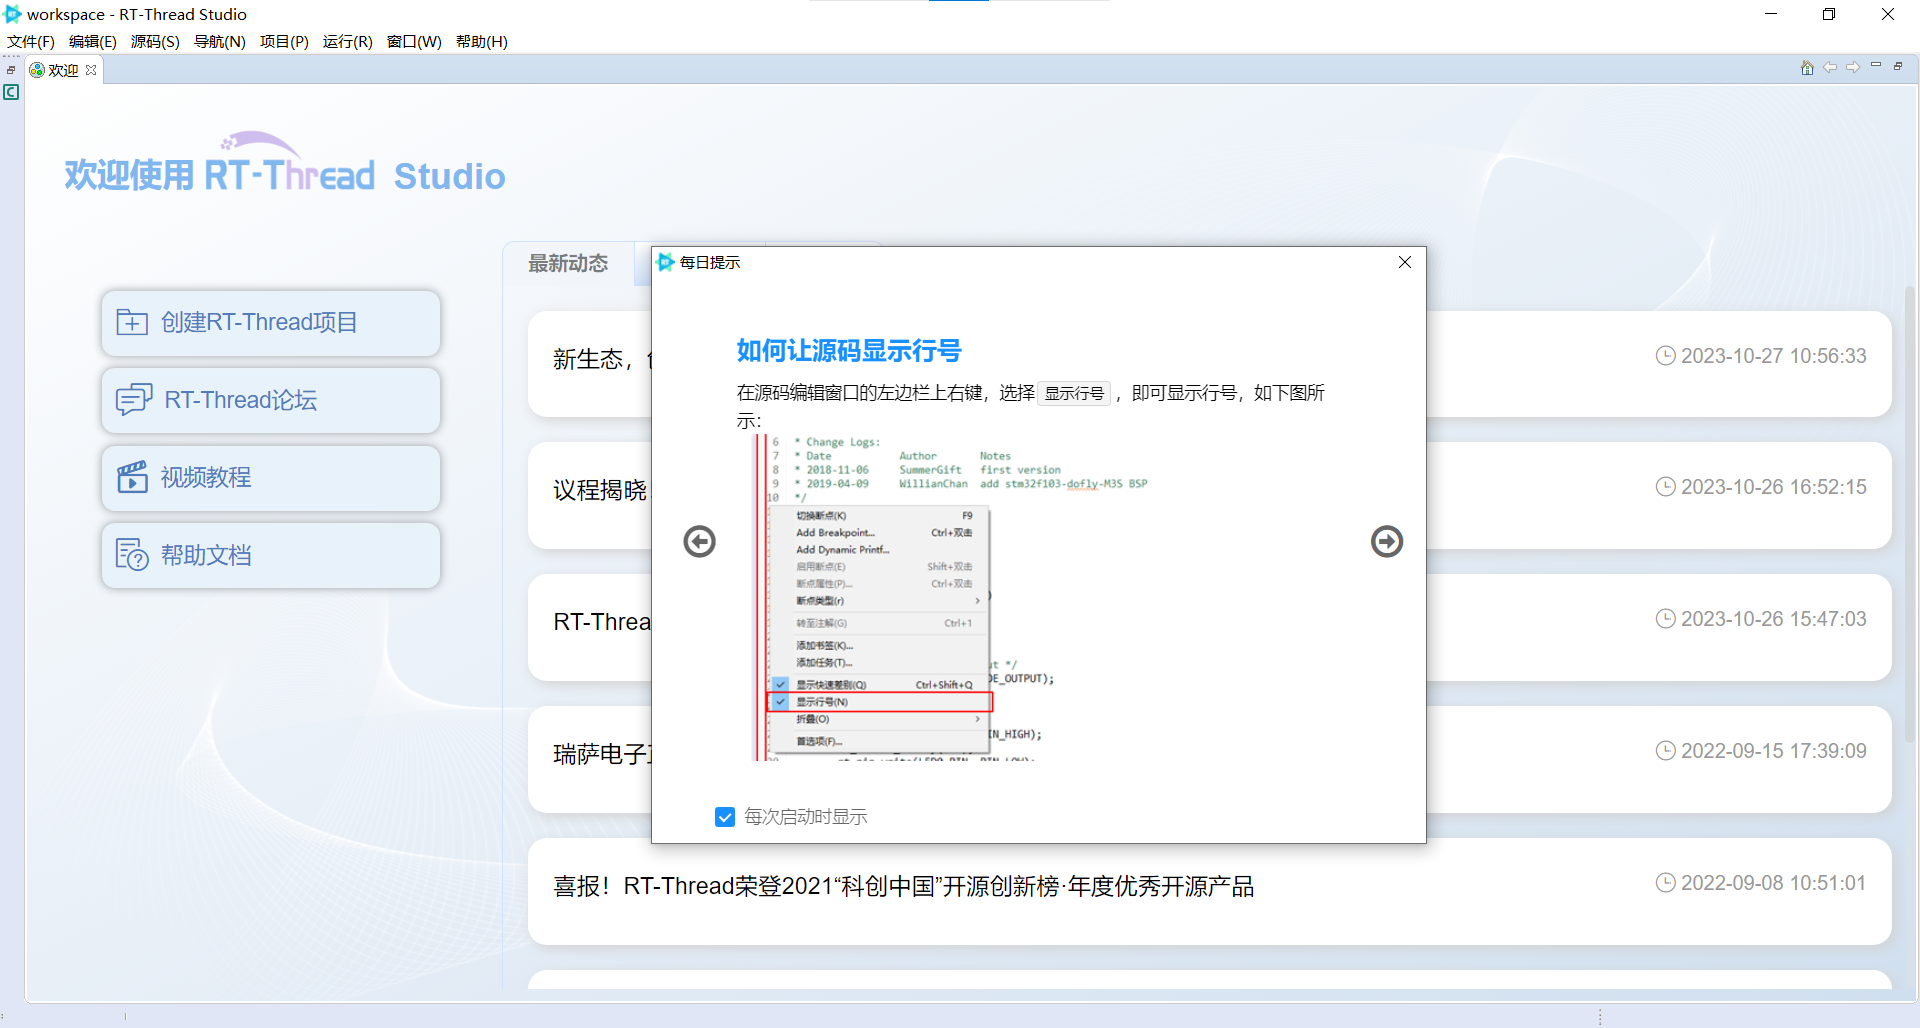This screenshot has height=1028, width=1920.
Task: Open the 项目(P) menu
Action: click(284, 41)
